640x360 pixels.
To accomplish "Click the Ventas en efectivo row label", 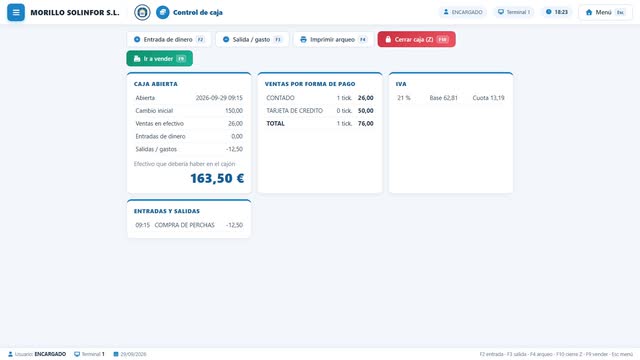I will click(x=160, y=123).
